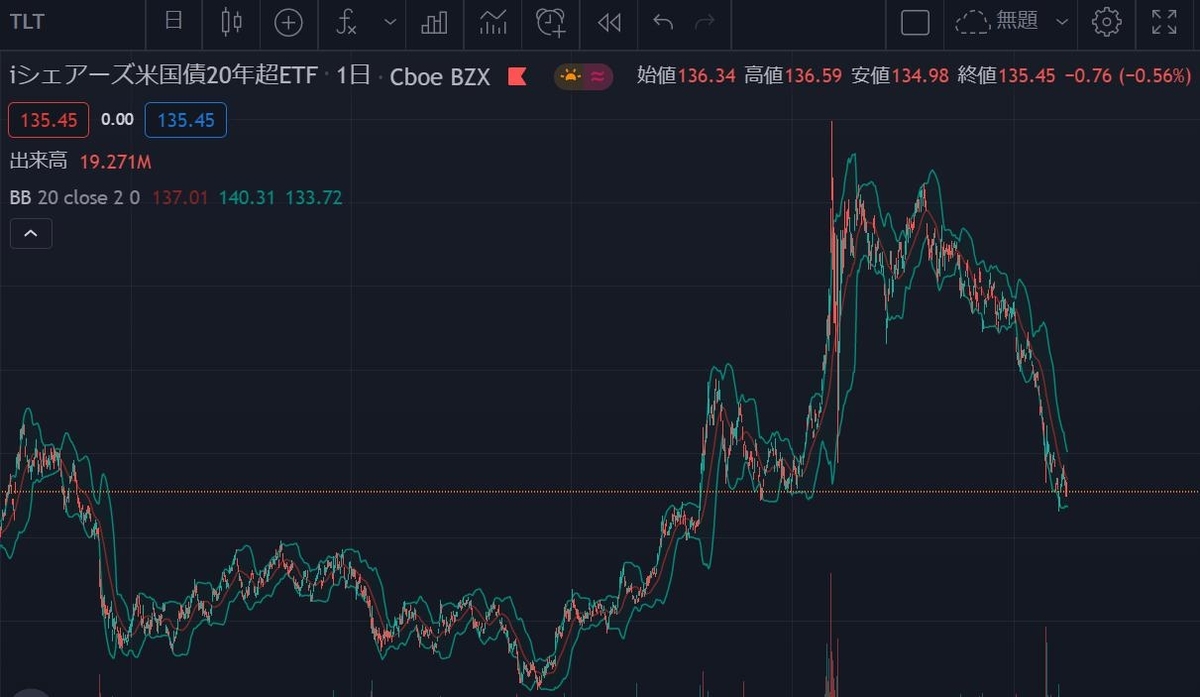Viewport: 1200px width, 697px height.
Task: Click the 137.01 BB basis value
Action: pos(180,198)
